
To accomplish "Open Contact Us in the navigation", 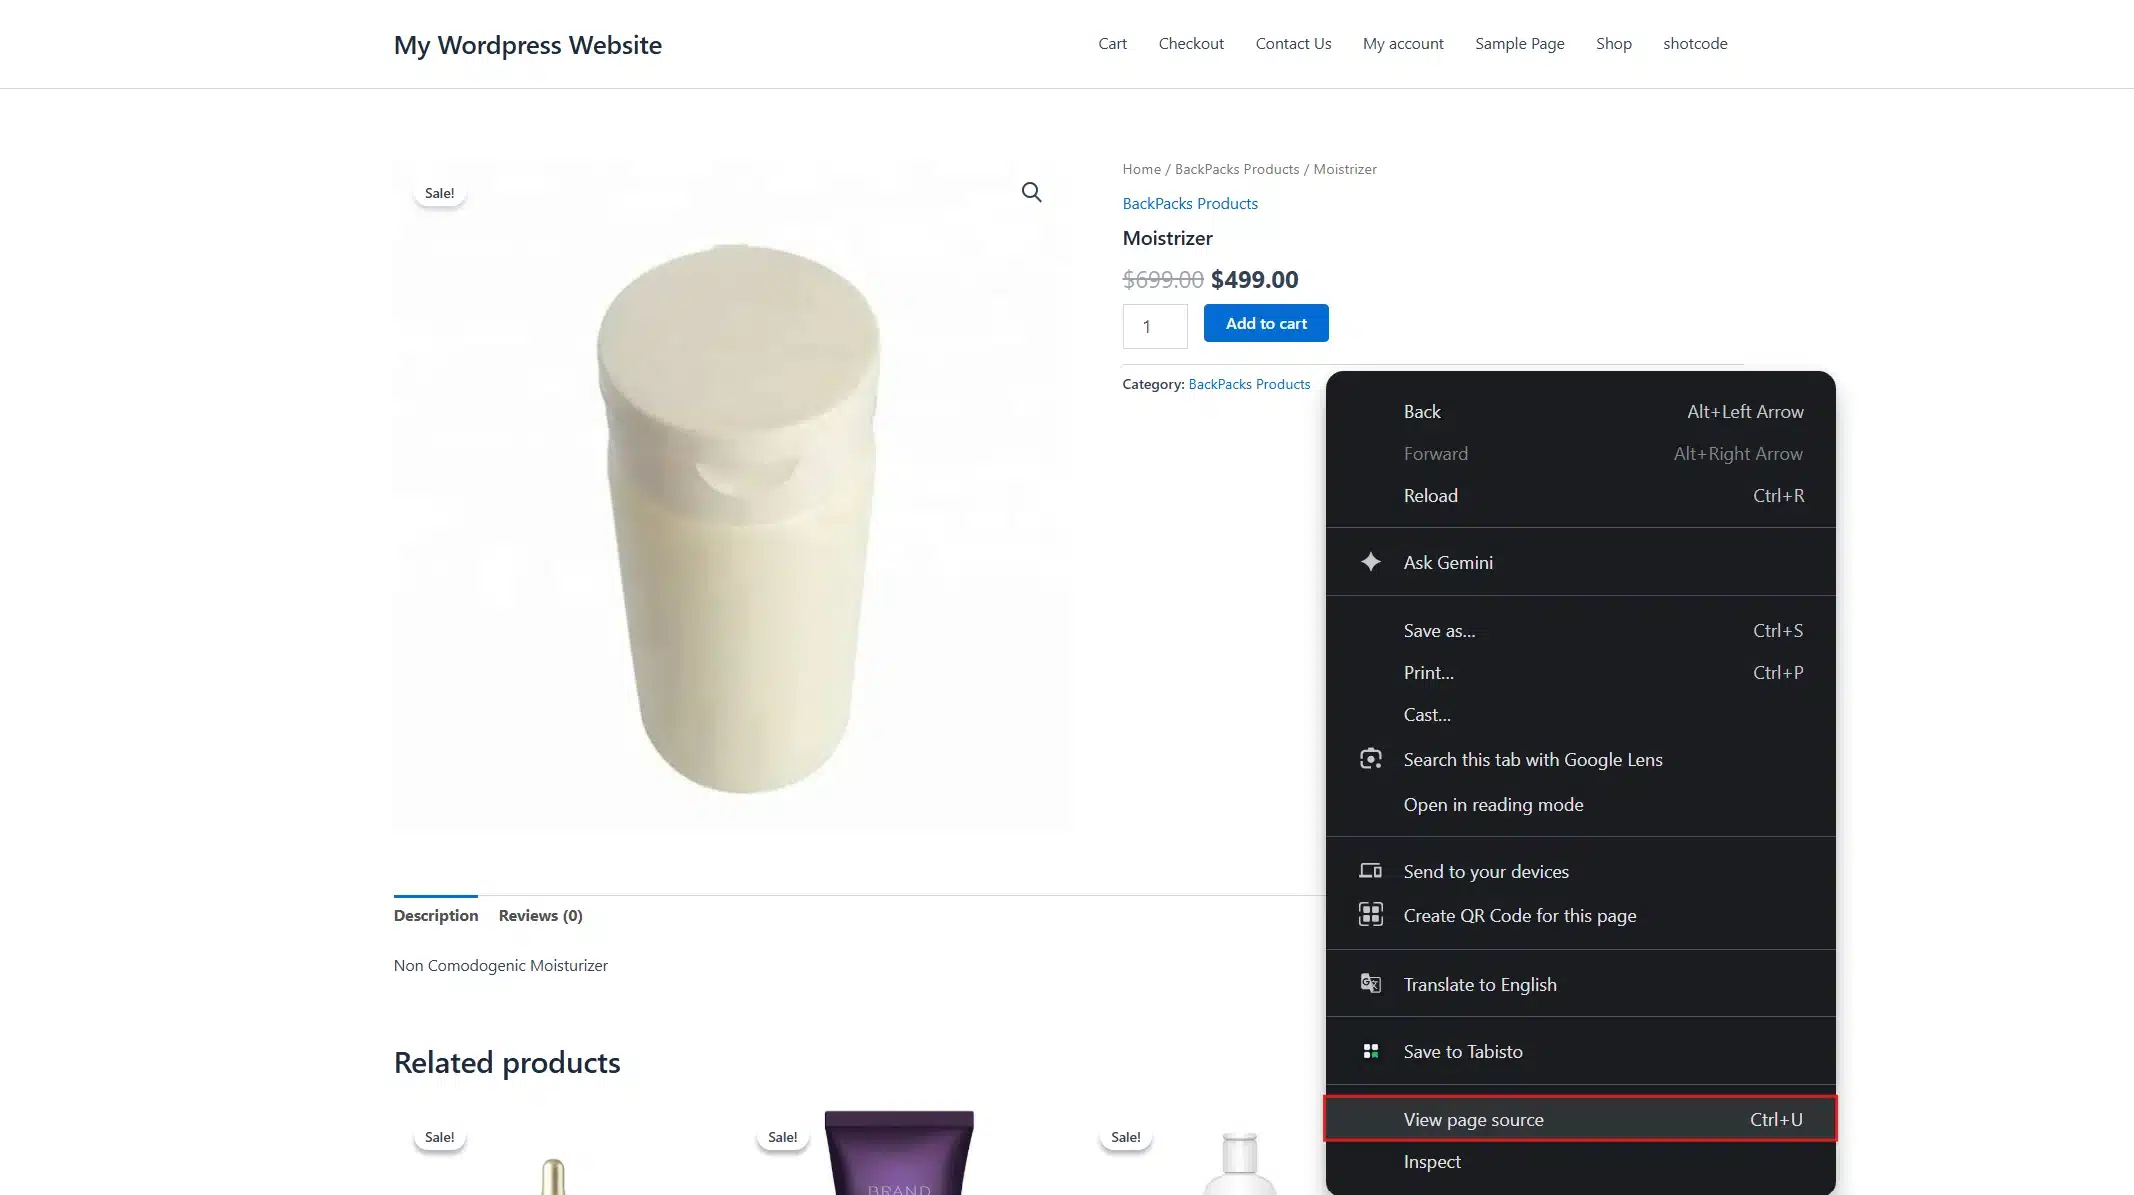I will point(1293,44).
